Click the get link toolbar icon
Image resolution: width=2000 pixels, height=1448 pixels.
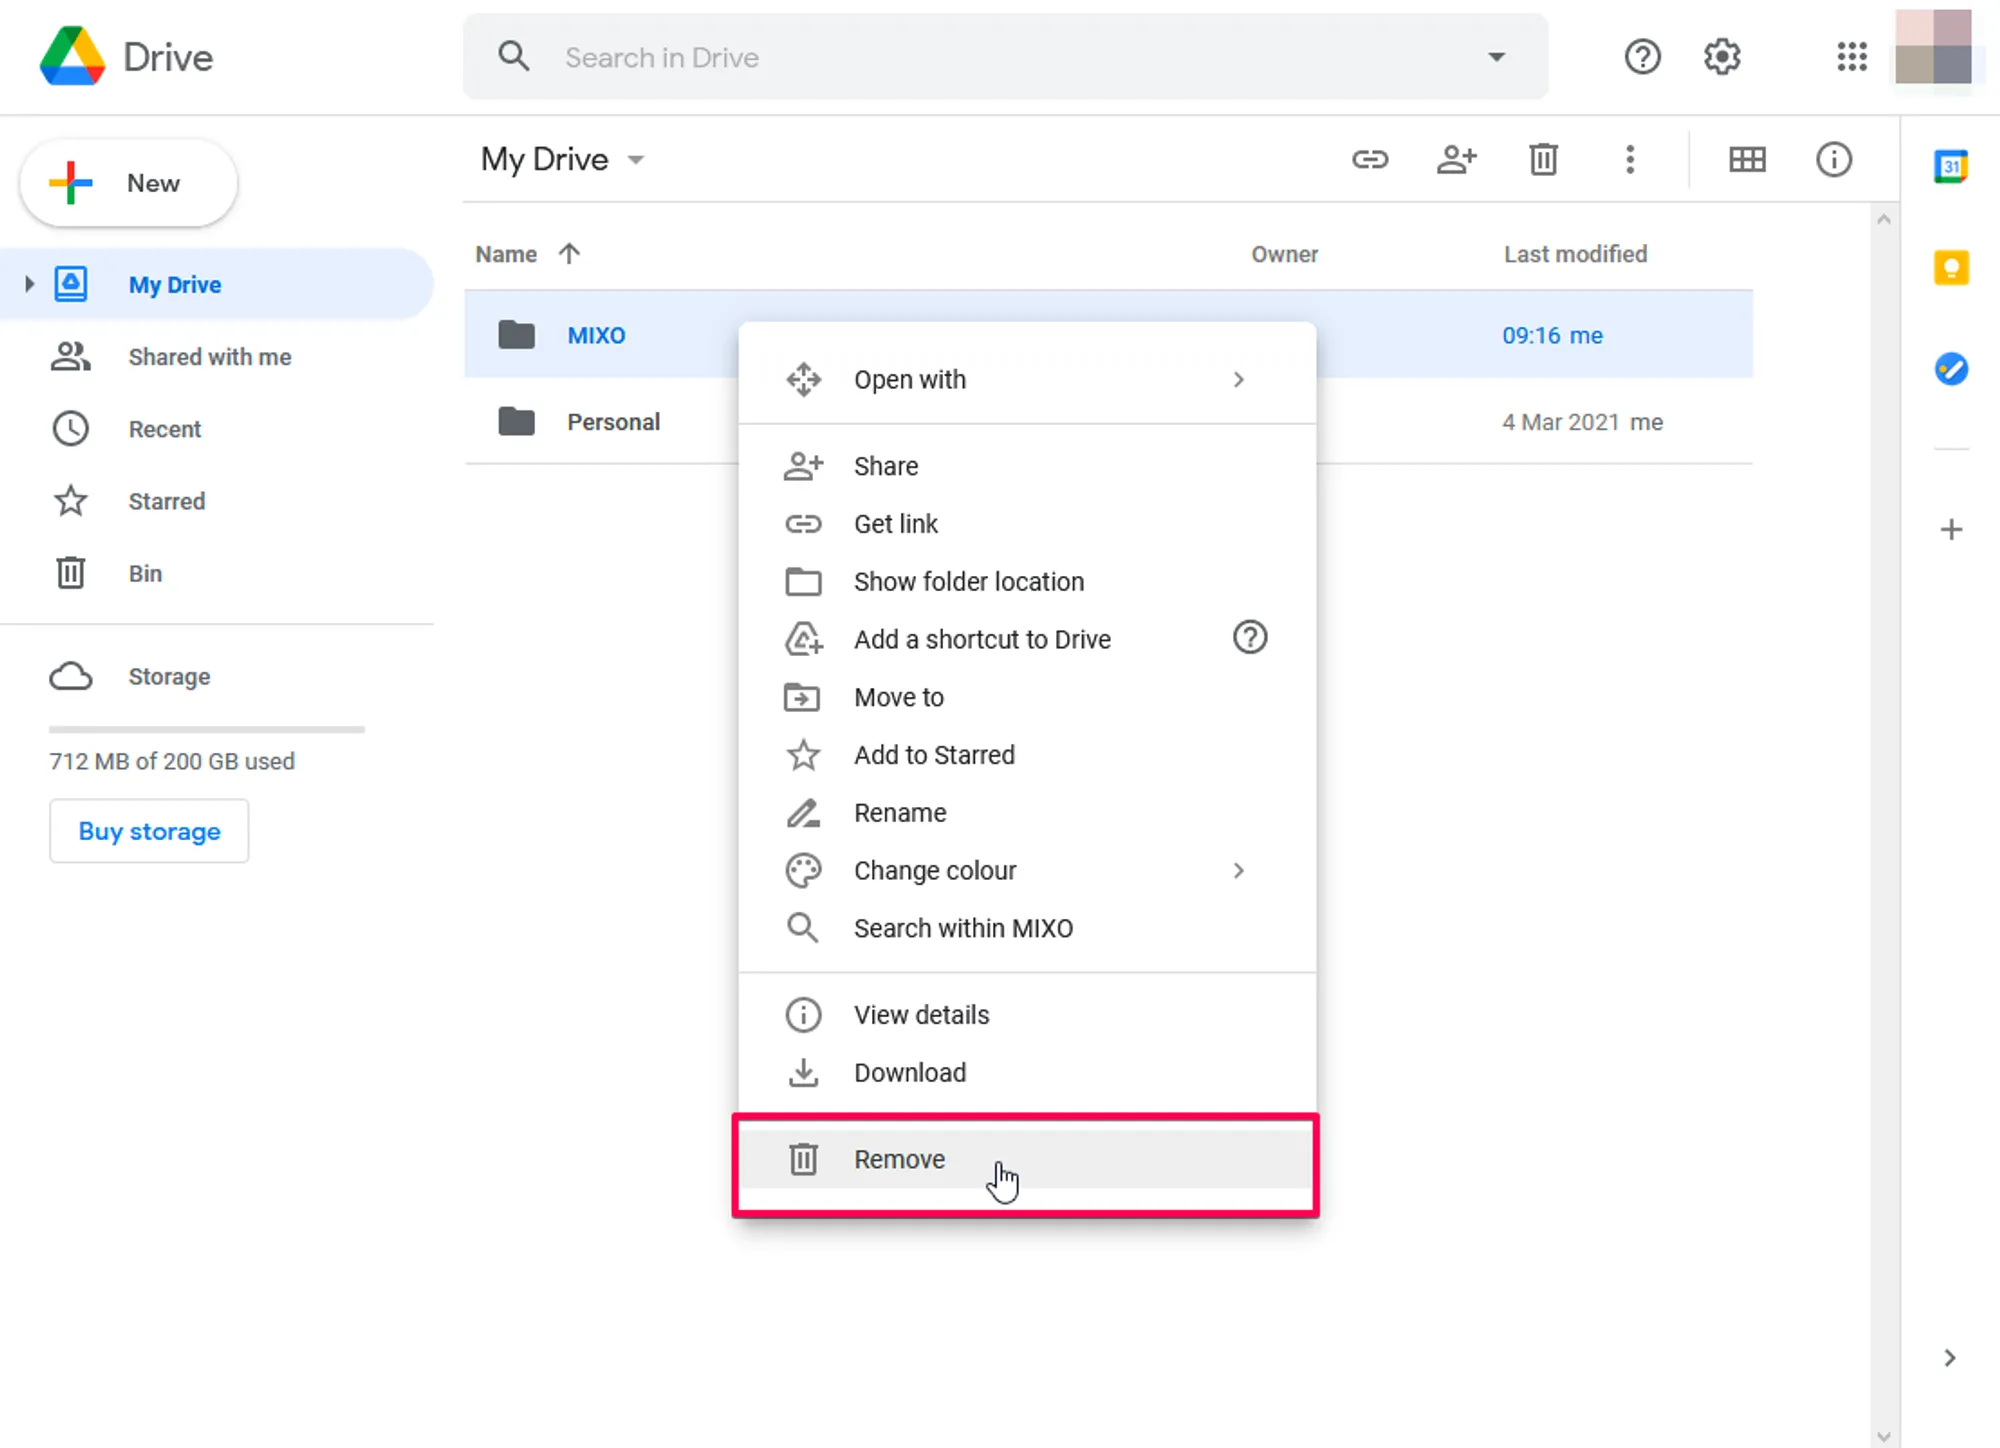tap(1370, 159)
